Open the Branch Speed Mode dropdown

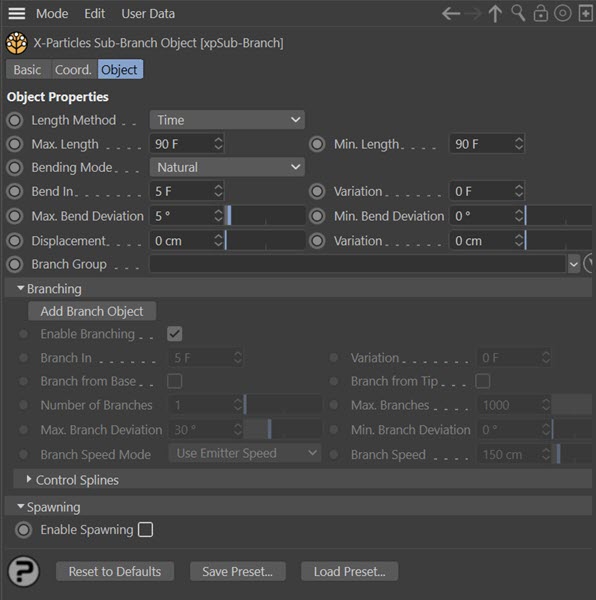click(245, 453)
